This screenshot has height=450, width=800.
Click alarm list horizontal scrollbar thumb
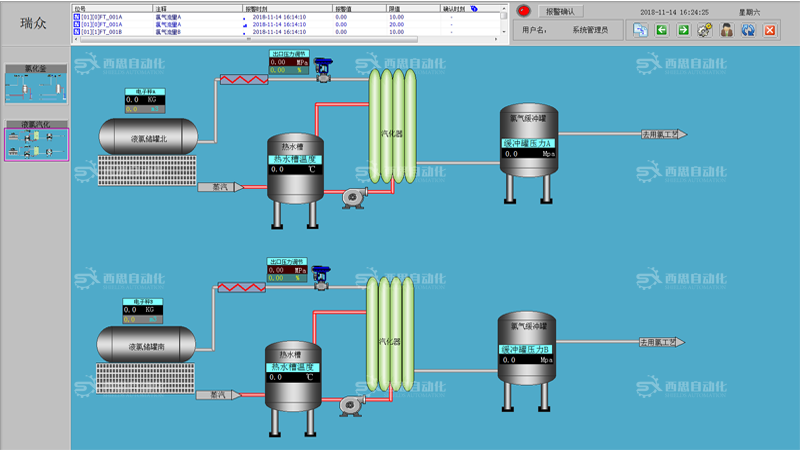[248, 39]
